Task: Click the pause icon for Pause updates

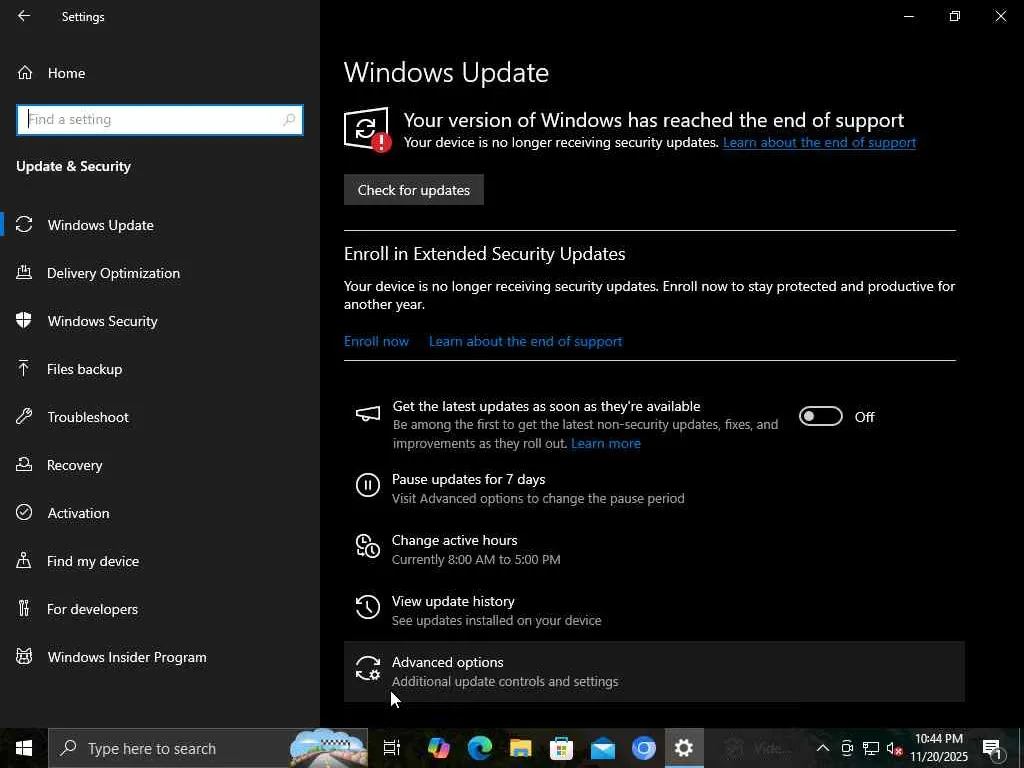Action: tap(368, 485)
